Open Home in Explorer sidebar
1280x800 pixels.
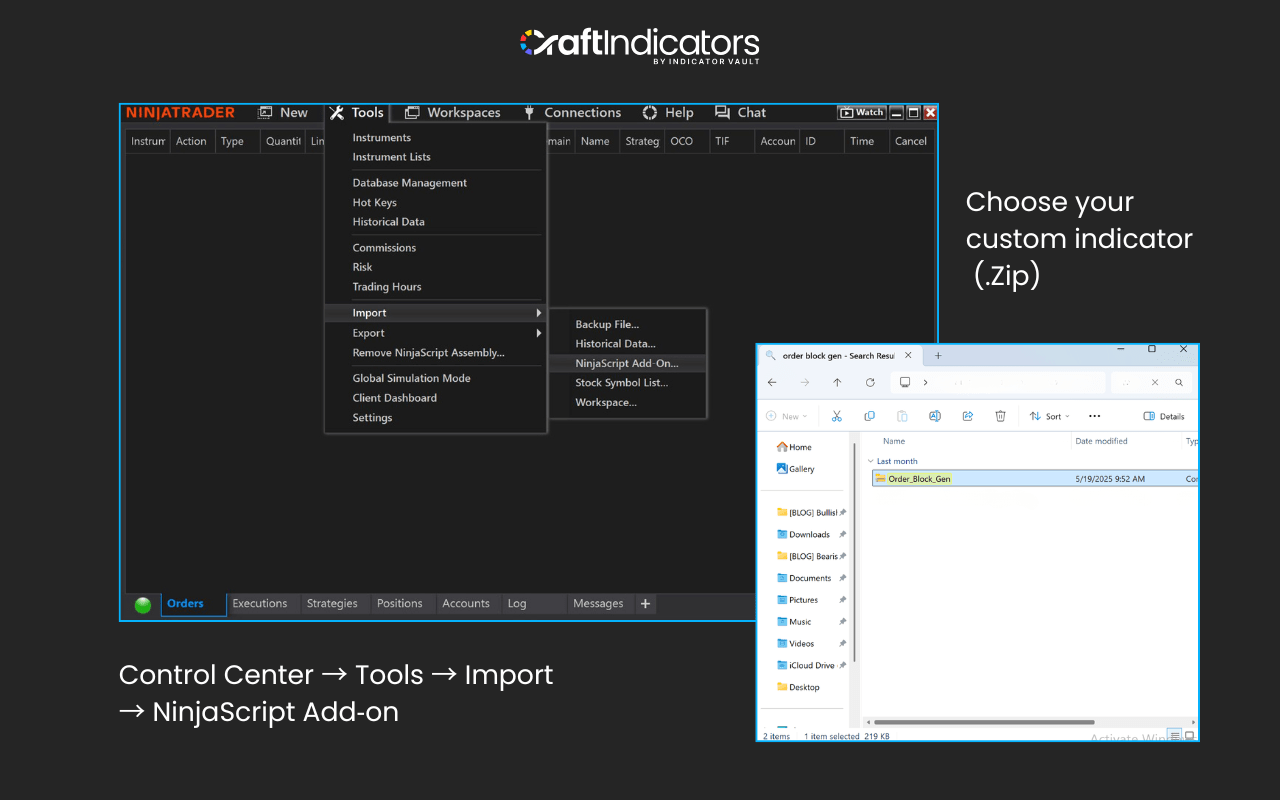click(x=794, y=447)
